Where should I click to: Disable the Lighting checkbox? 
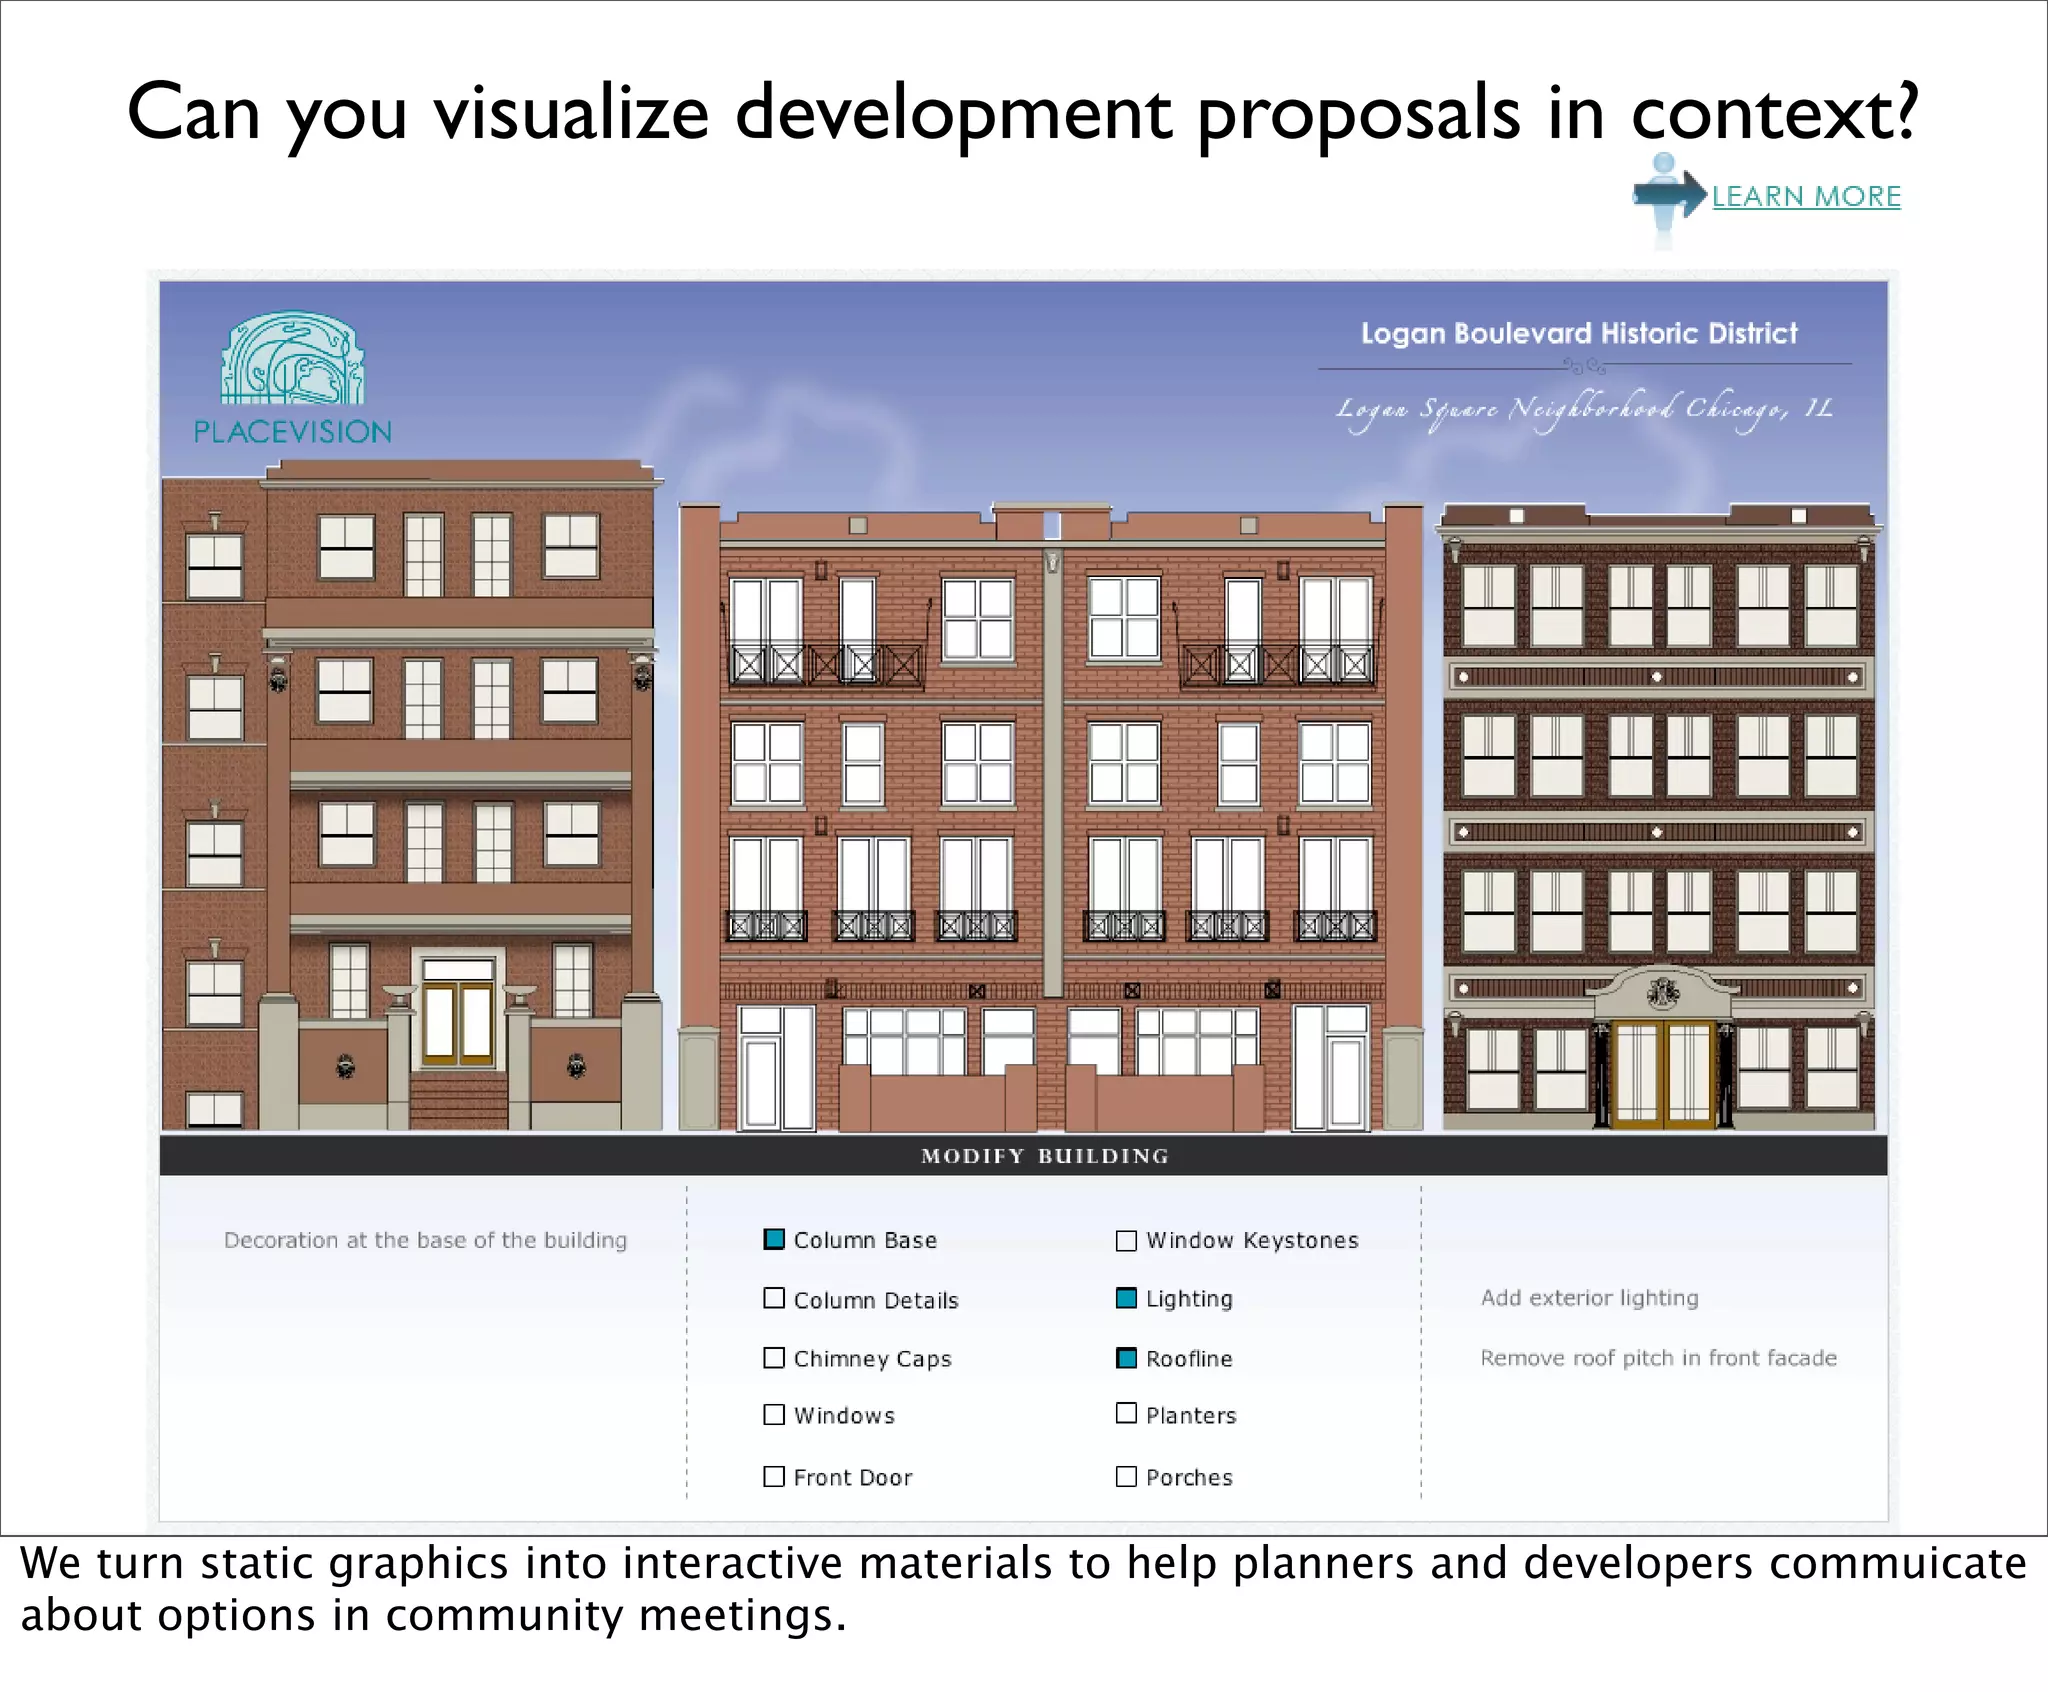1126,1298
